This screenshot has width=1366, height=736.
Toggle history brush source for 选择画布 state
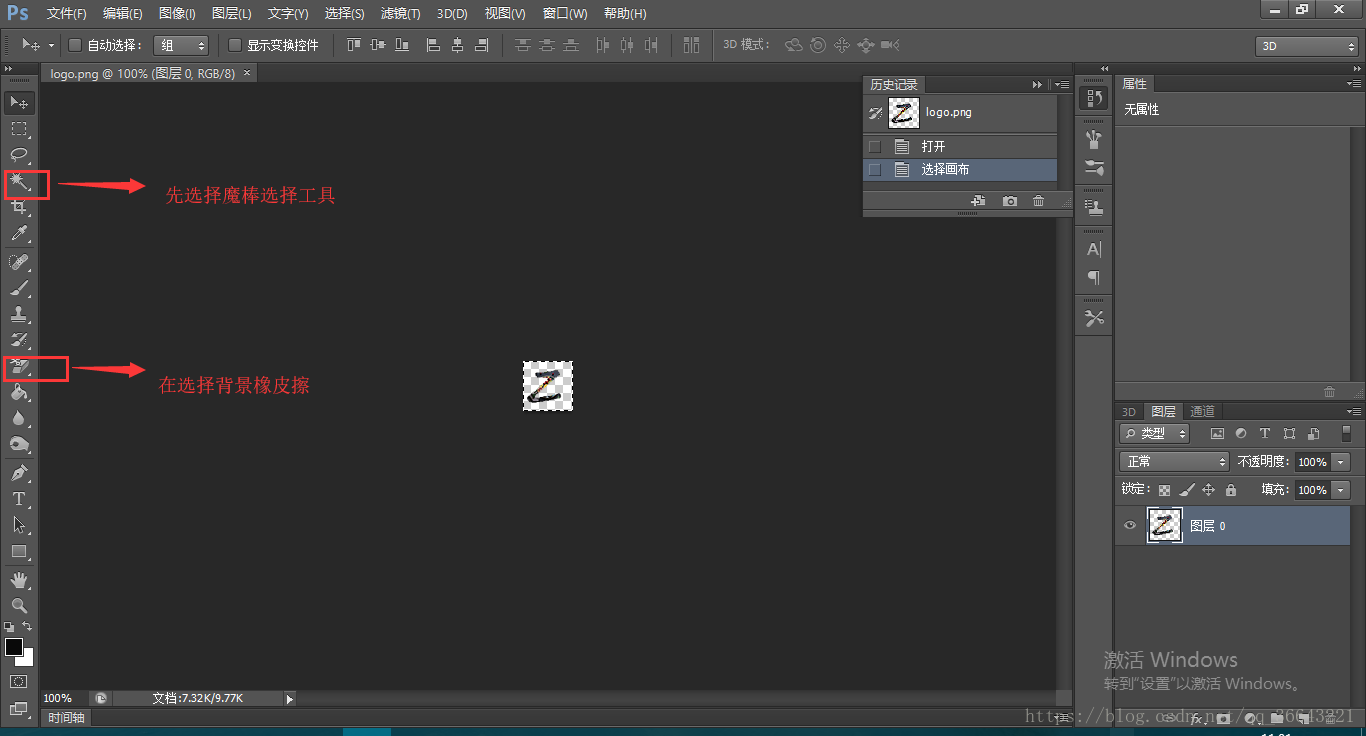tap(875, 170)
